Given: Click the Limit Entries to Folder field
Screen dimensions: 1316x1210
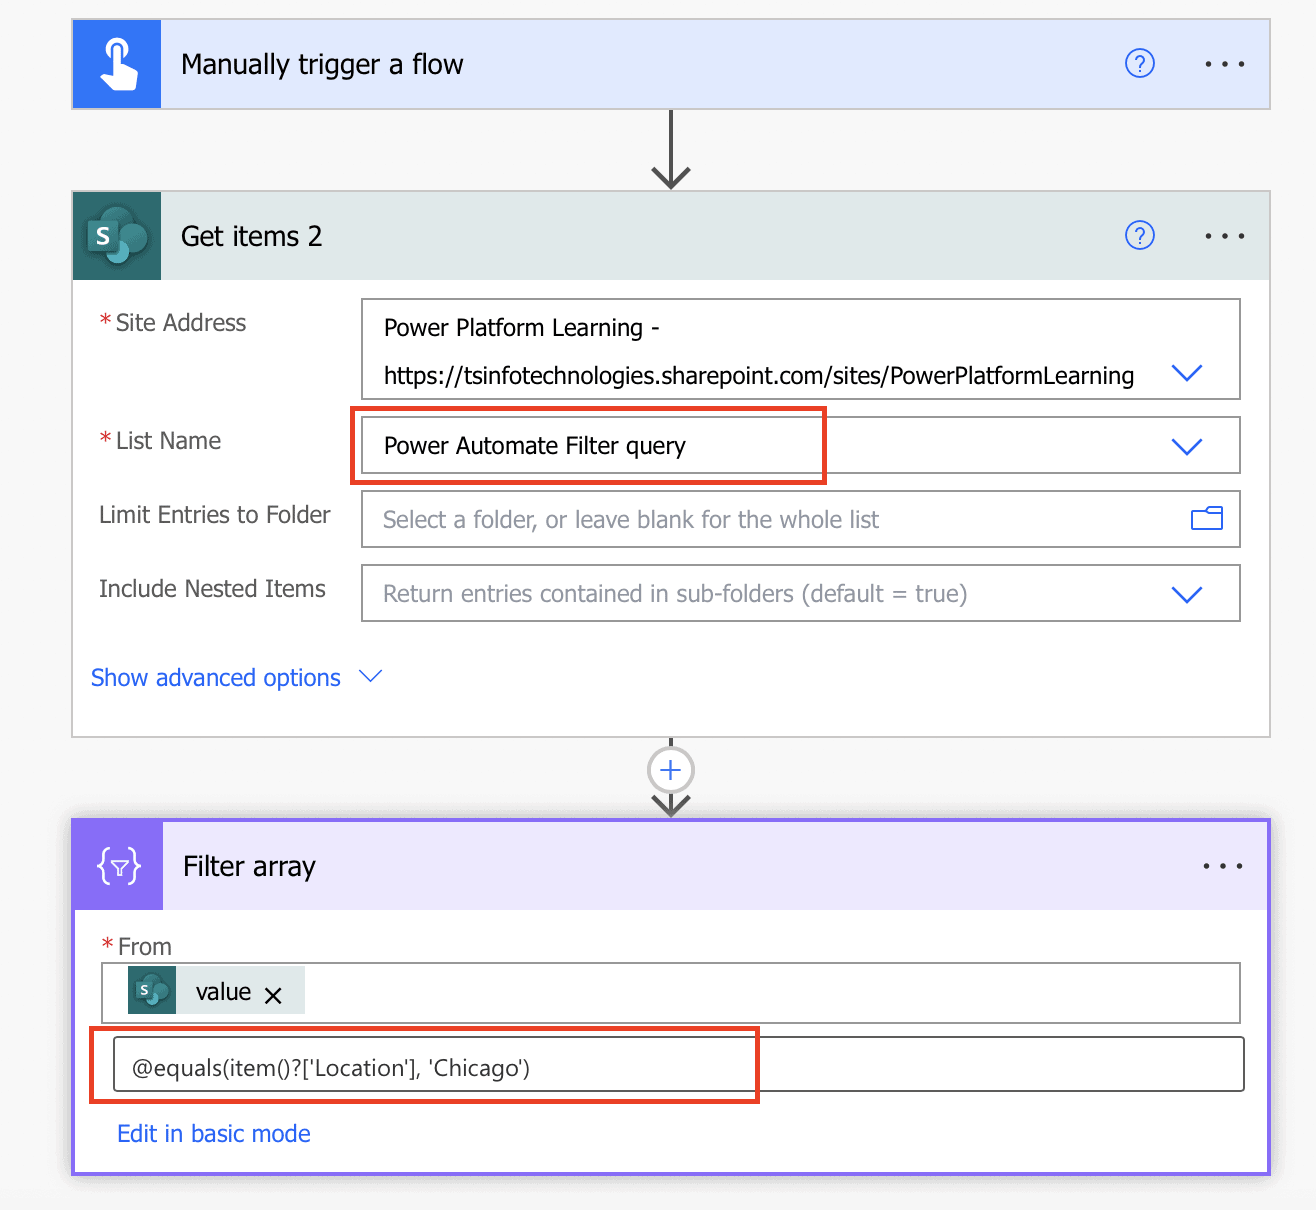Looking at the screenshot, I should (x=700, y=519).
